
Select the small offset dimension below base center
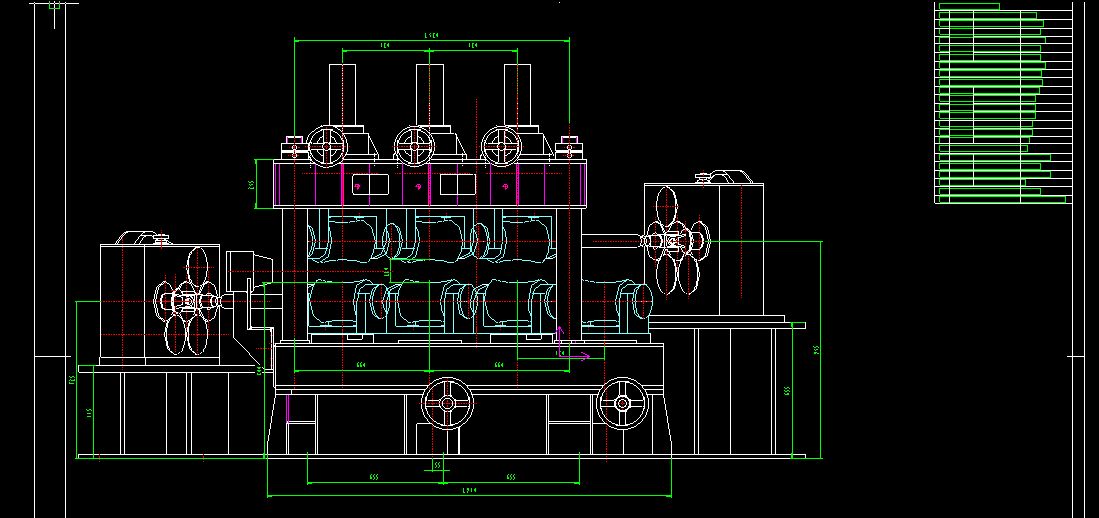(x=437, y=465)
